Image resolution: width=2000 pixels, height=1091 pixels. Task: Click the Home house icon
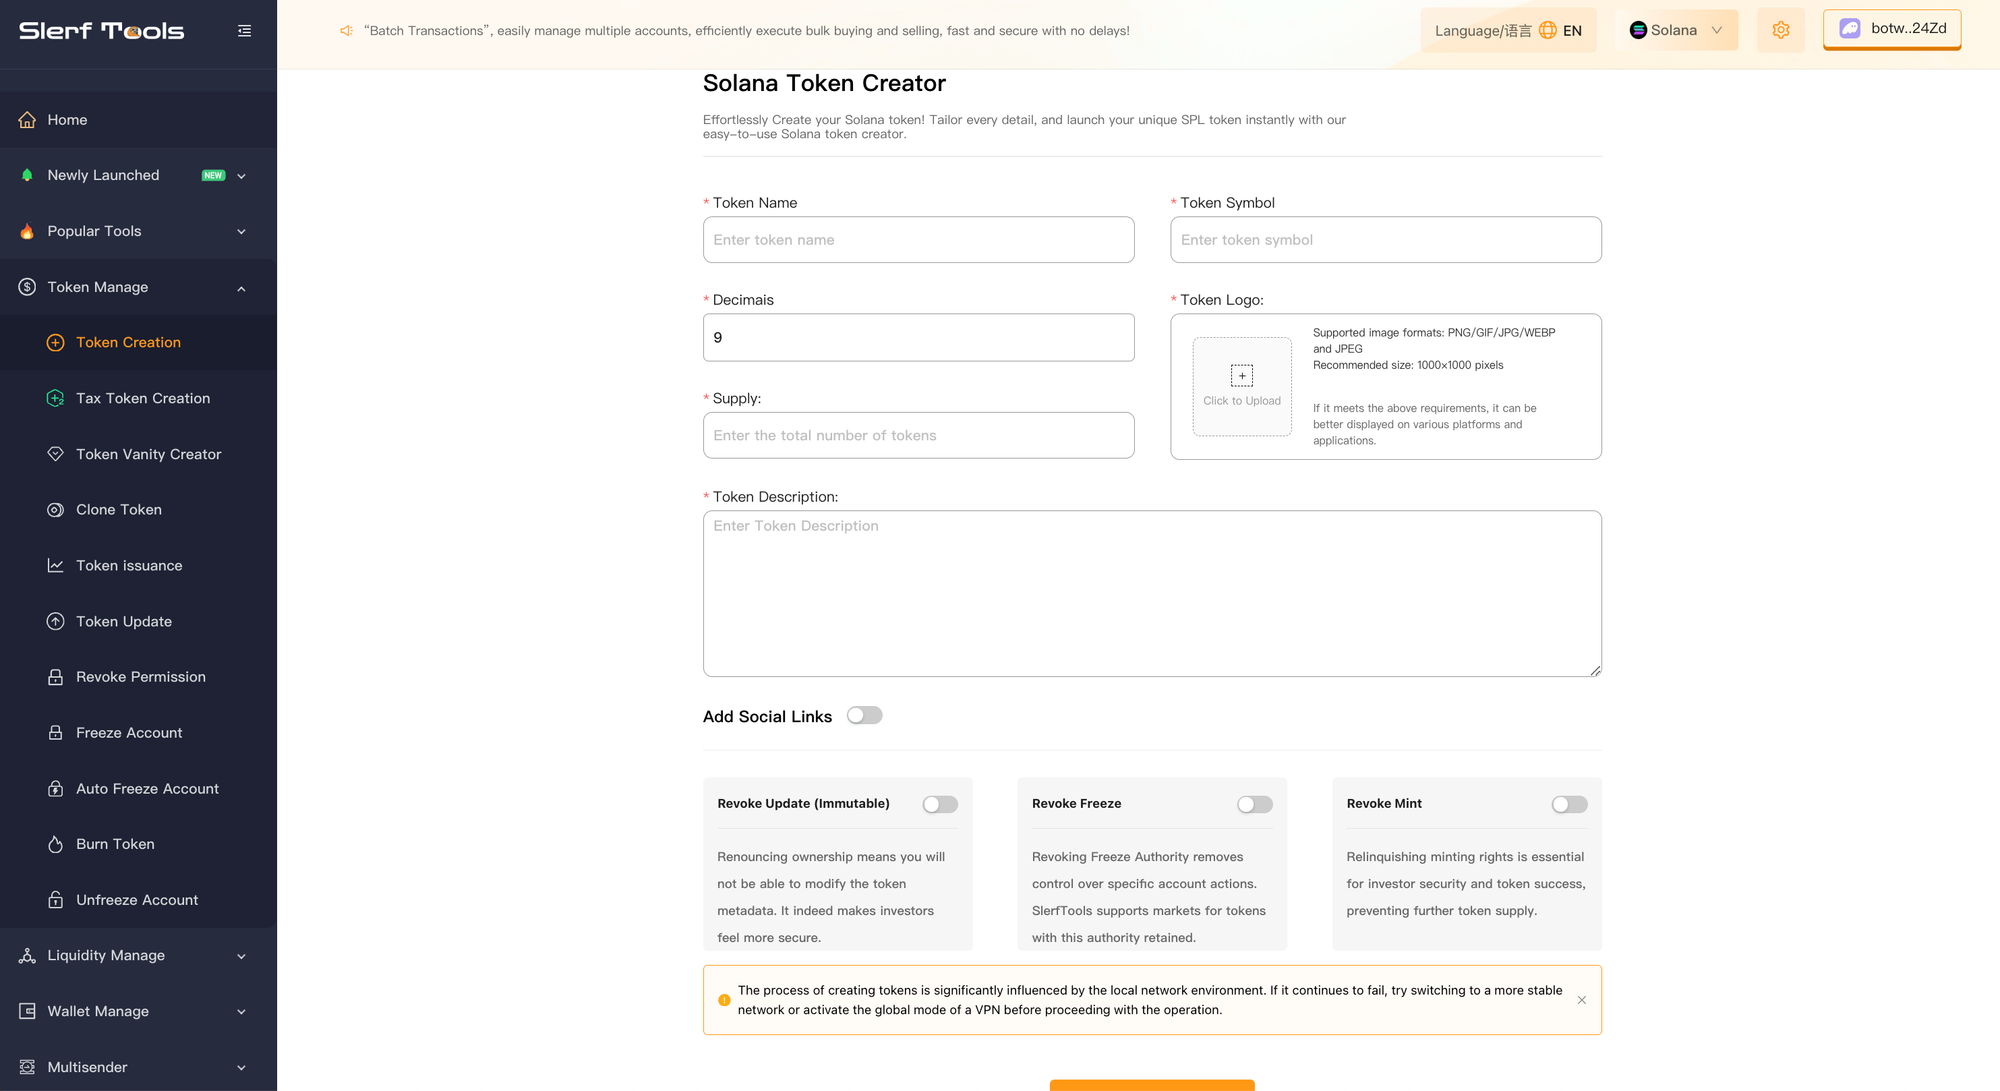click(27, 120)
